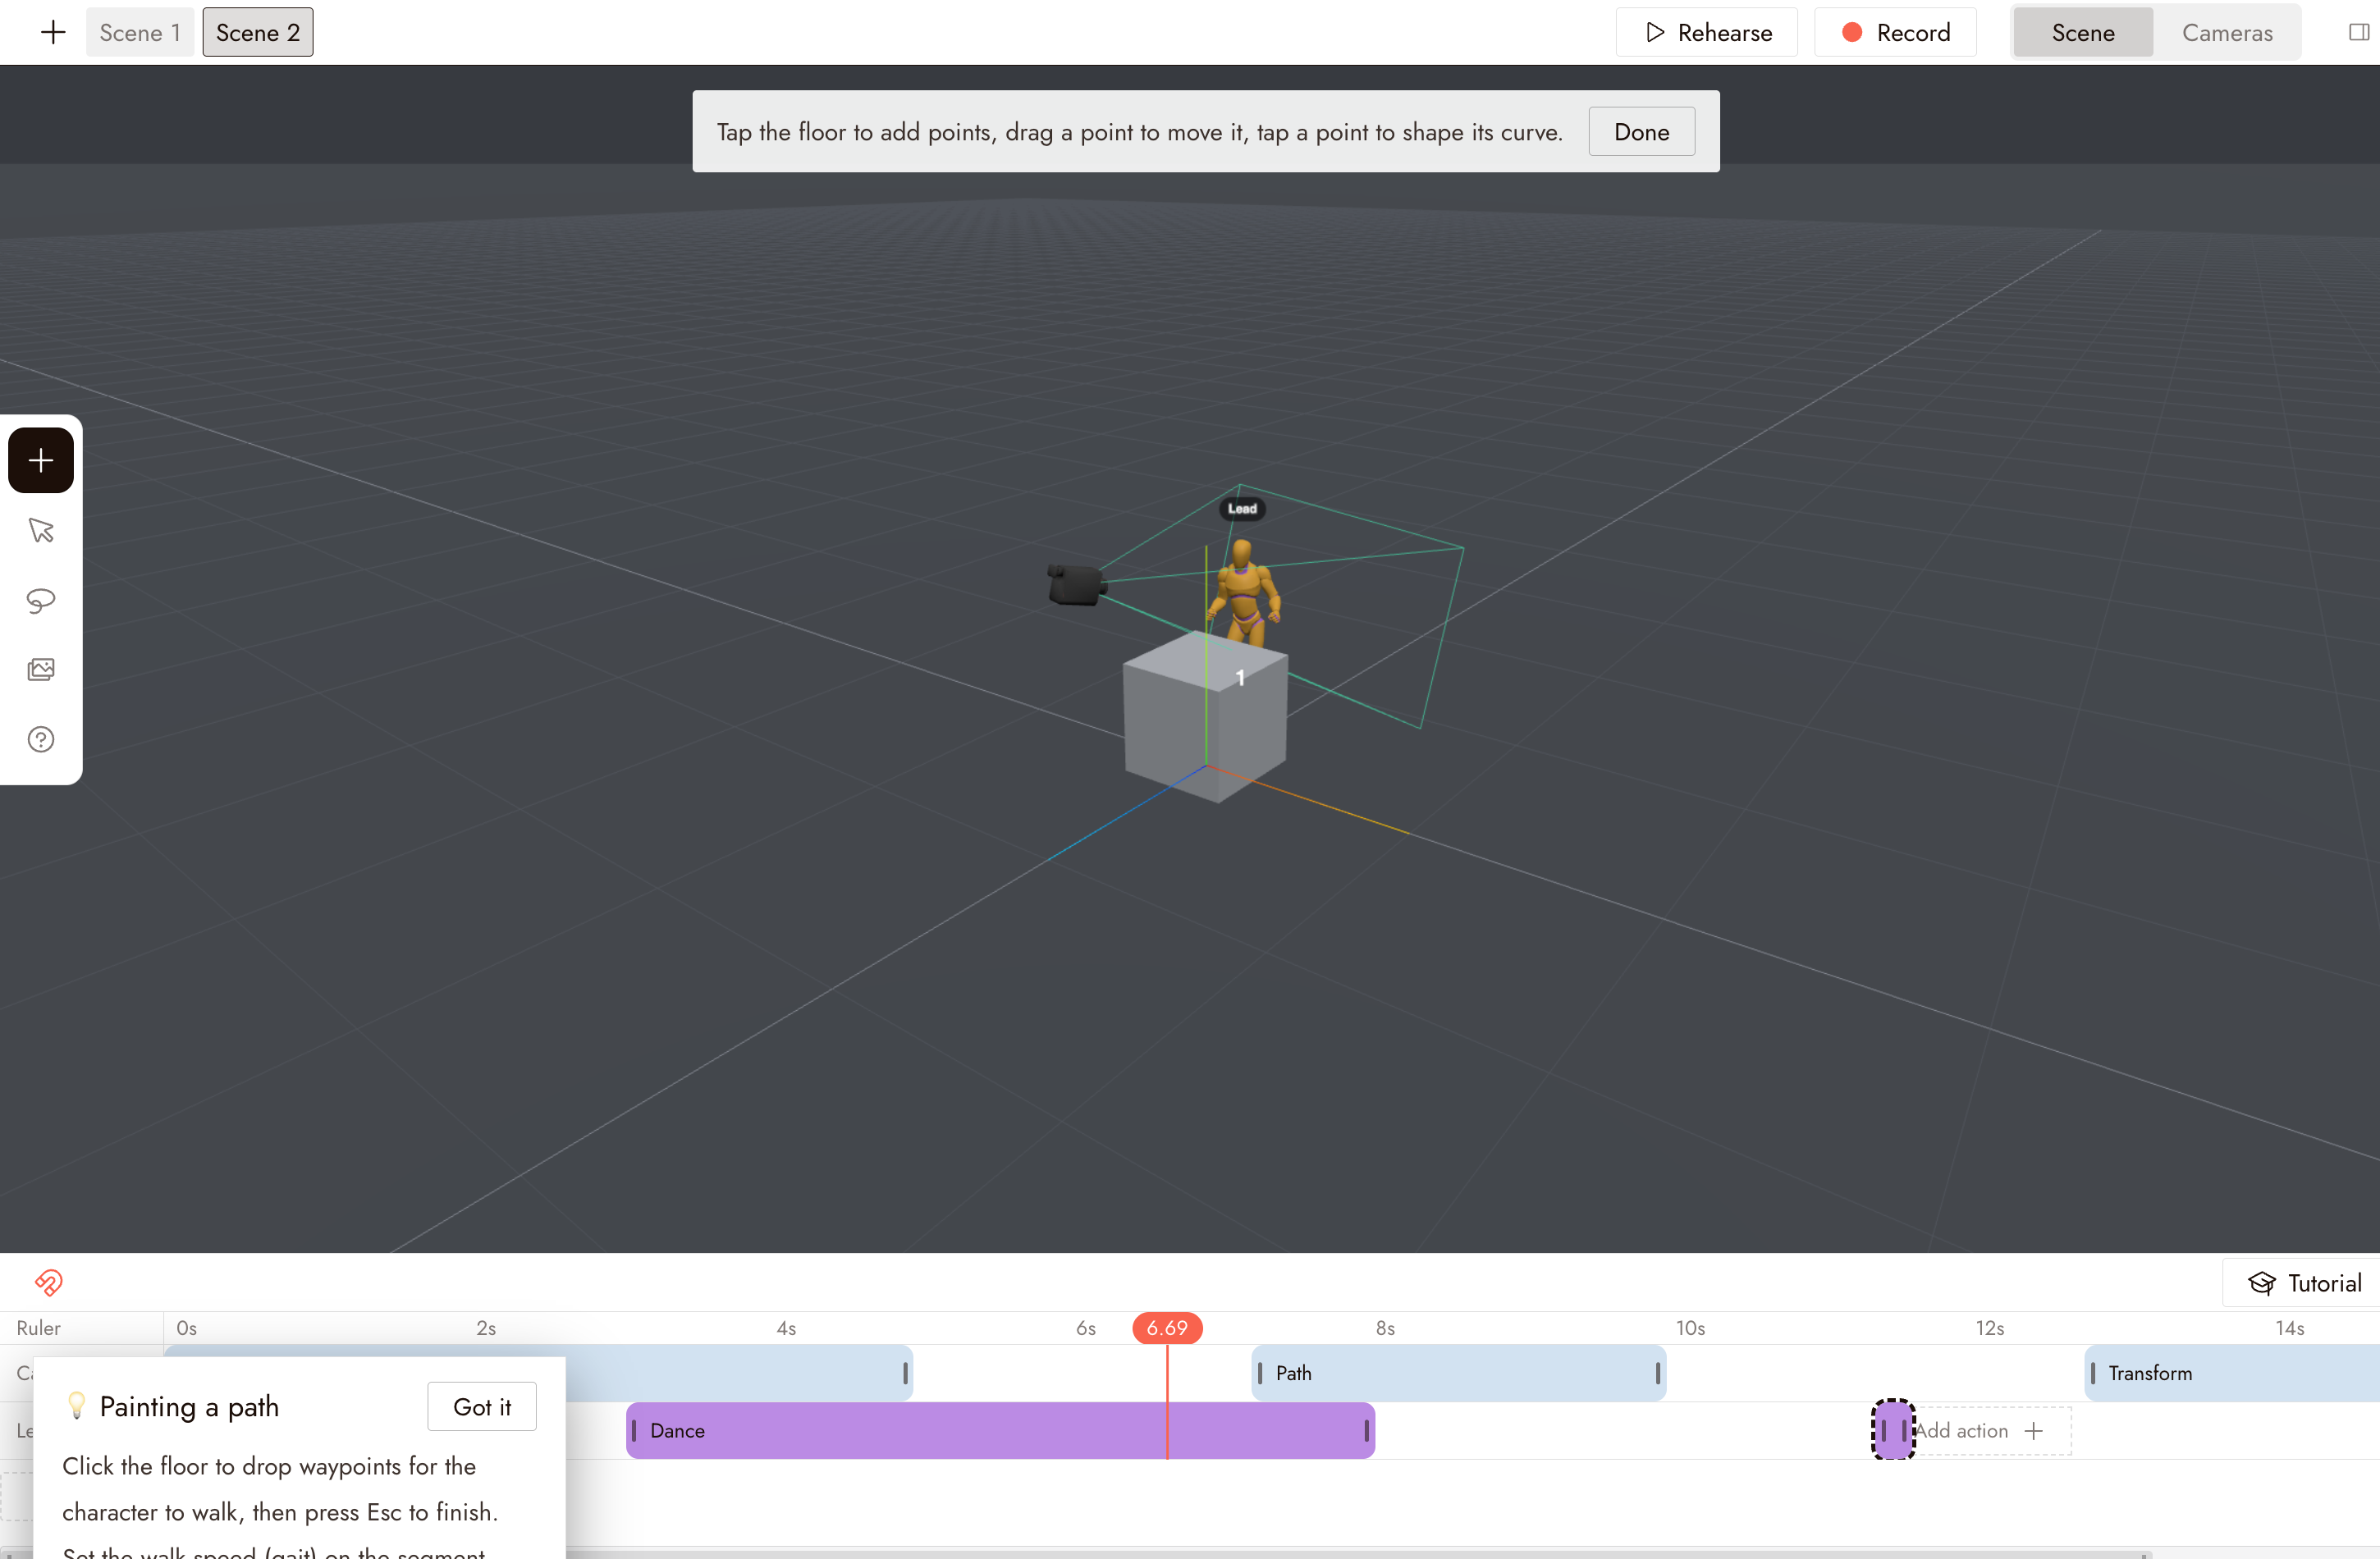Viewport: 2380px width, 1559px height.
Task: Click the dashed purple clip placeholder
Action: click(1893, 1430)
